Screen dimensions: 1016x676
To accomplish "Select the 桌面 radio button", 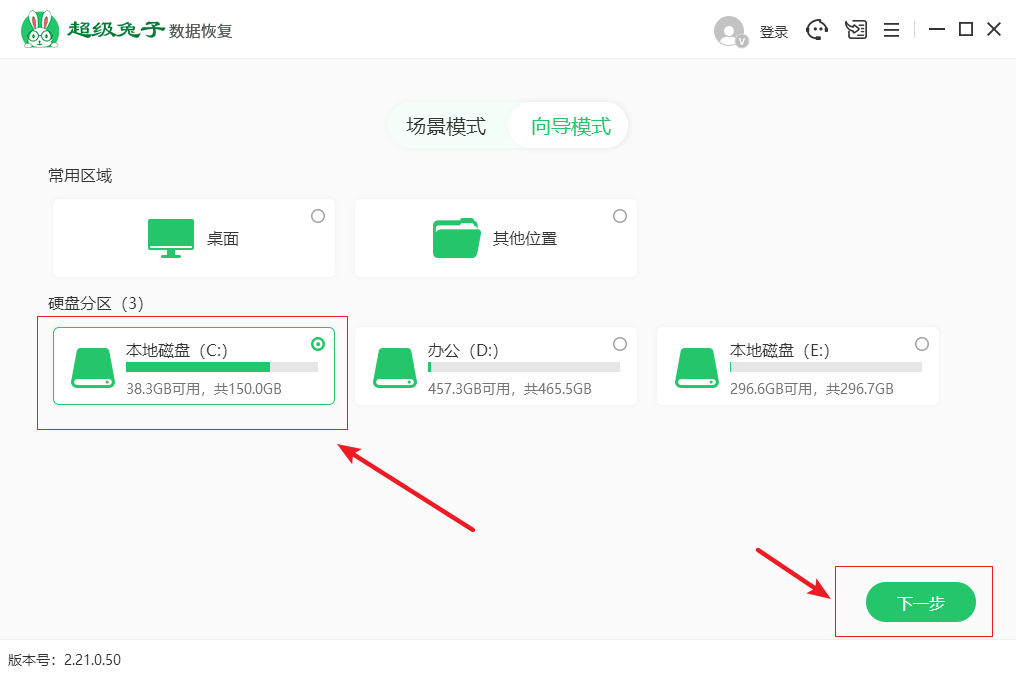I will click(318, 216).
